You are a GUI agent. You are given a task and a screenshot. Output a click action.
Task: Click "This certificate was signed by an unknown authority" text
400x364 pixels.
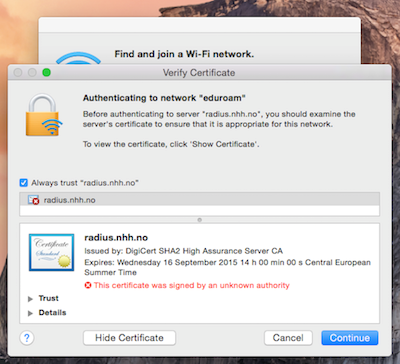pyautogui.click(x=192, y=285)
